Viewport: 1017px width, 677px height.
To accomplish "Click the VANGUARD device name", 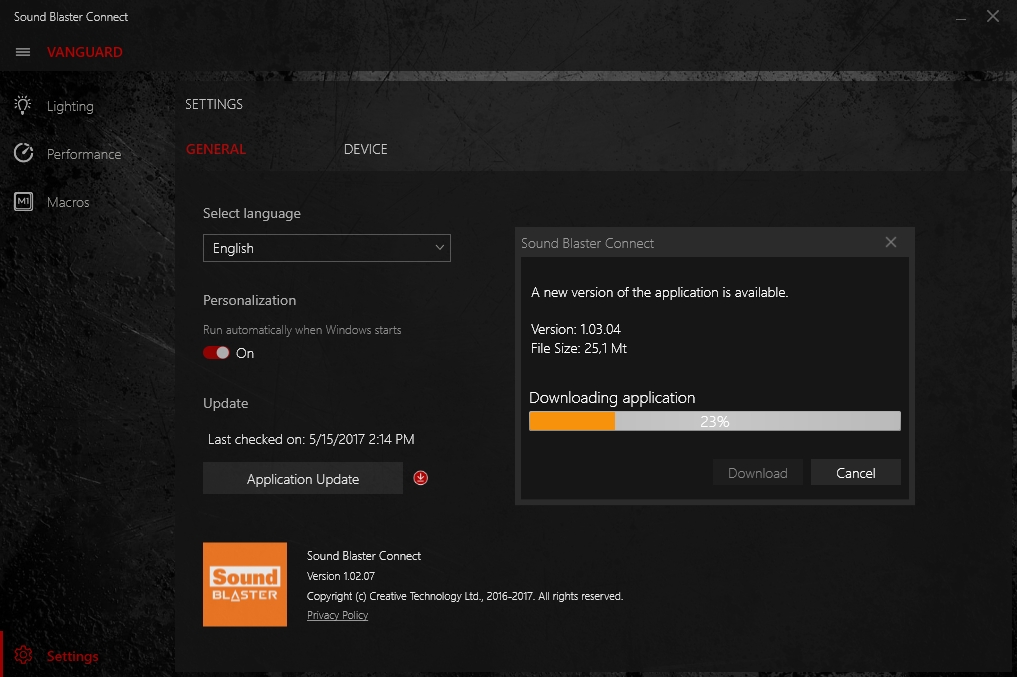I will tap(84, 52).
